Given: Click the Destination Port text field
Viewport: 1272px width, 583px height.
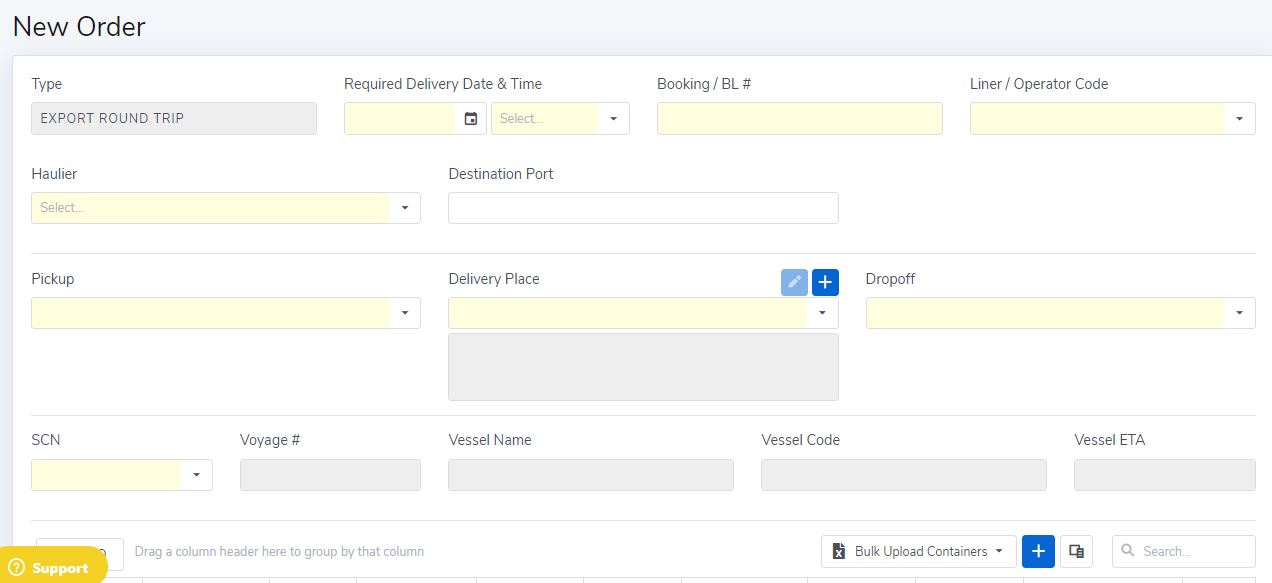Looking at the screenshot, I should (x=643, y=208).
